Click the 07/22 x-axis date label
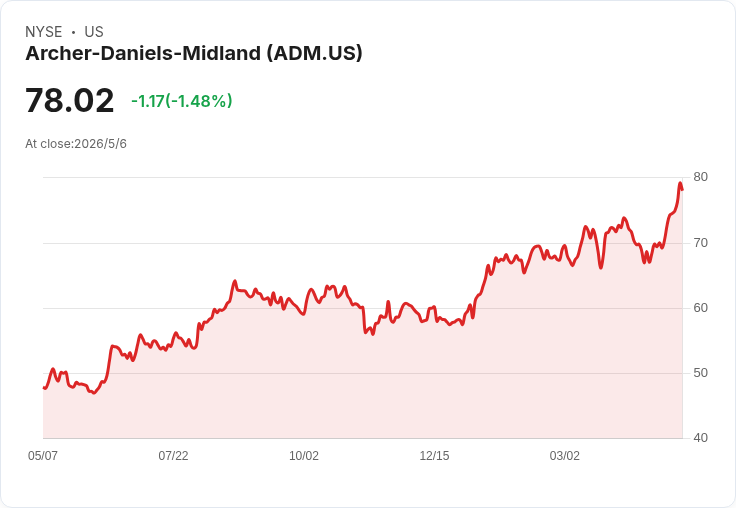 [x=173, y=455]
